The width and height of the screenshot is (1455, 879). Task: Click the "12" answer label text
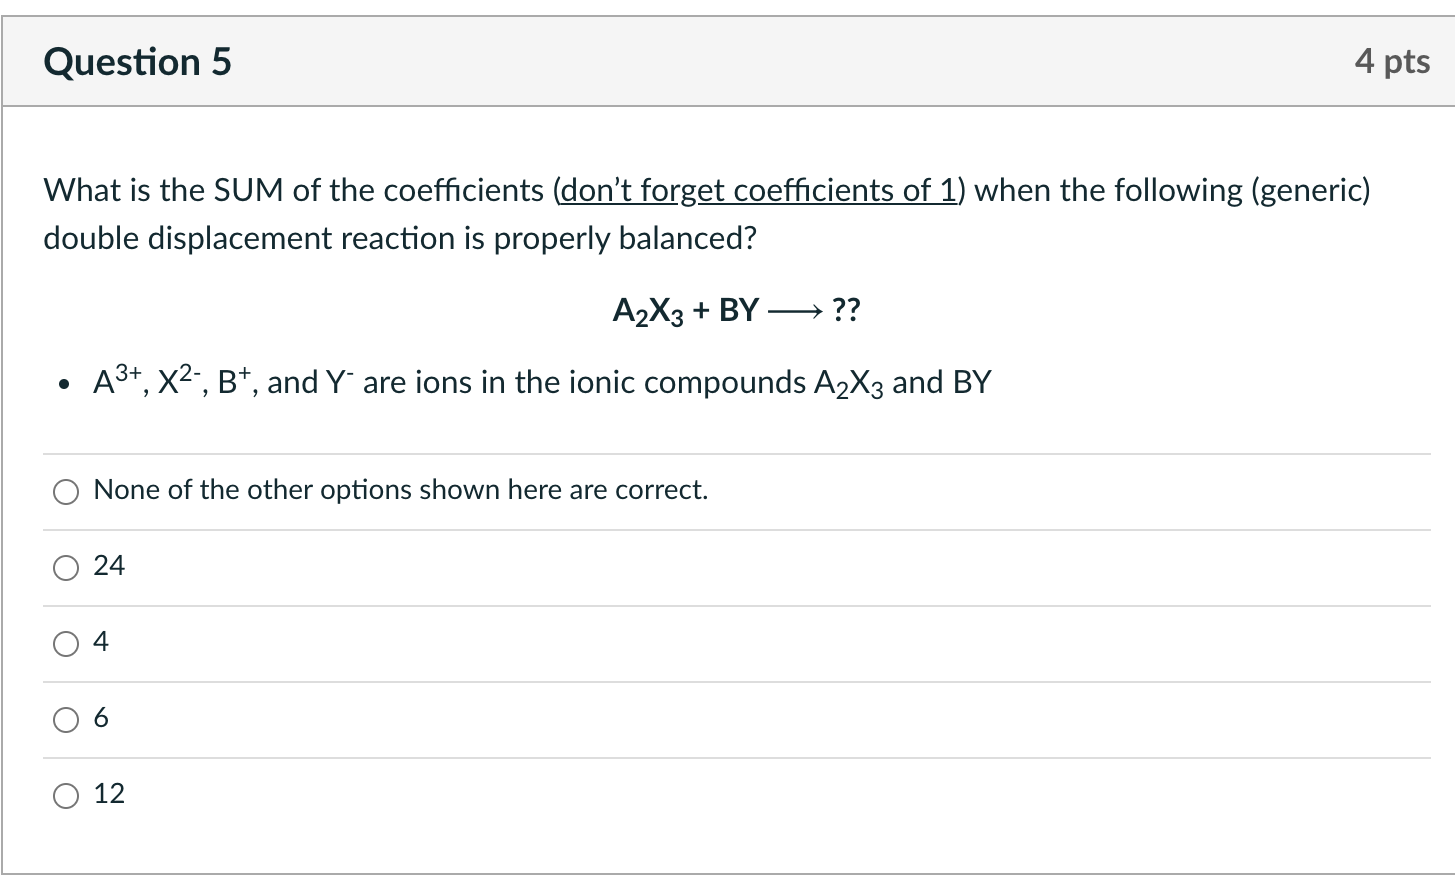109,794
